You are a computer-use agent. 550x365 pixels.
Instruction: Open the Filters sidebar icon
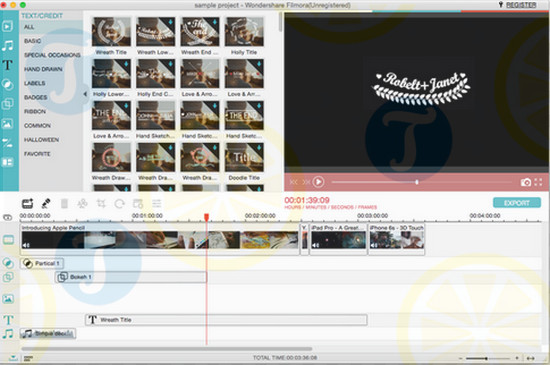[8, 85]
